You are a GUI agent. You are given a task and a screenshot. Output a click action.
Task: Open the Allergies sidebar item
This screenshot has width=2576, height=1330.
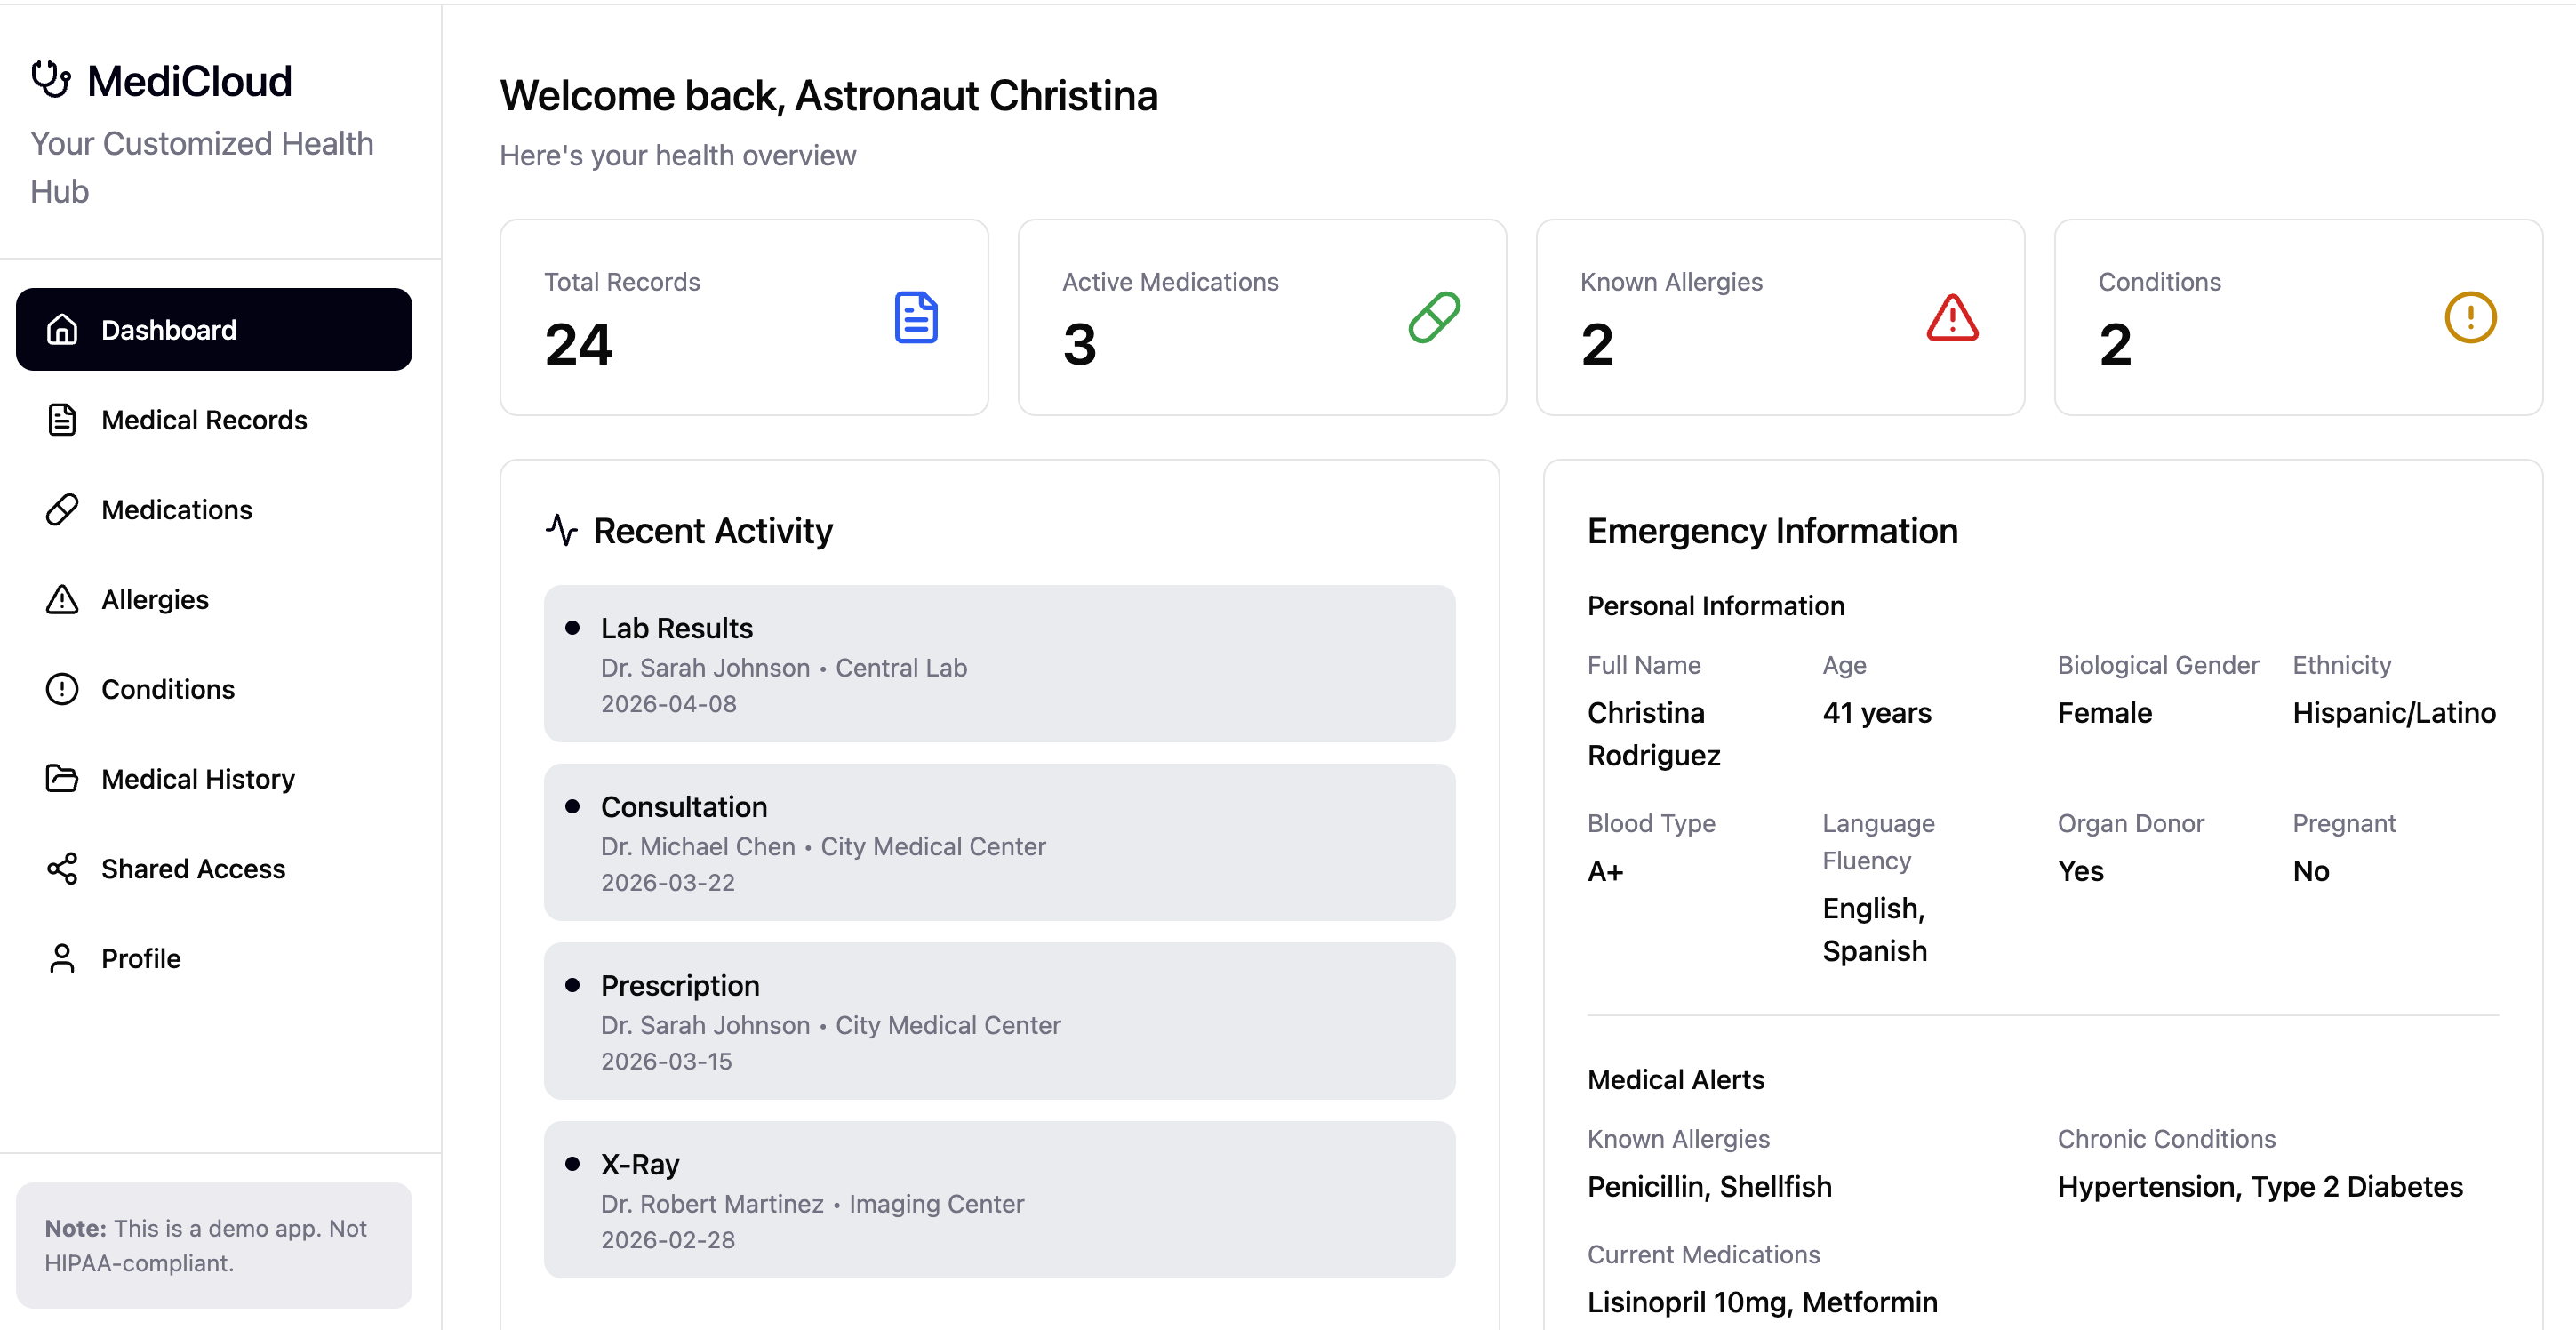[155, 599]
